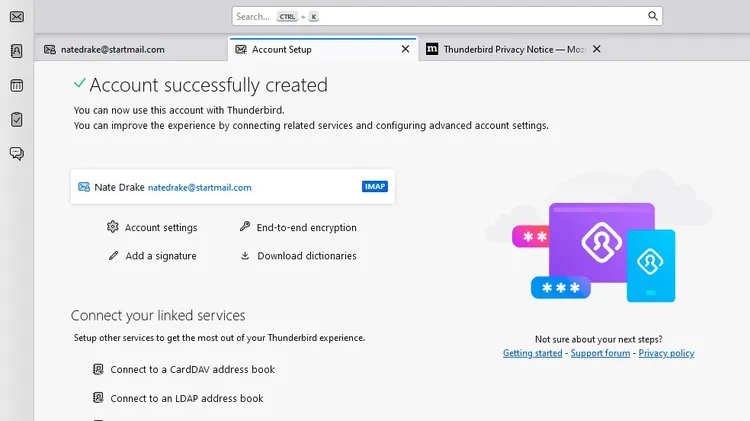Click the Account Setup tab icon

[x=241, y=49]
